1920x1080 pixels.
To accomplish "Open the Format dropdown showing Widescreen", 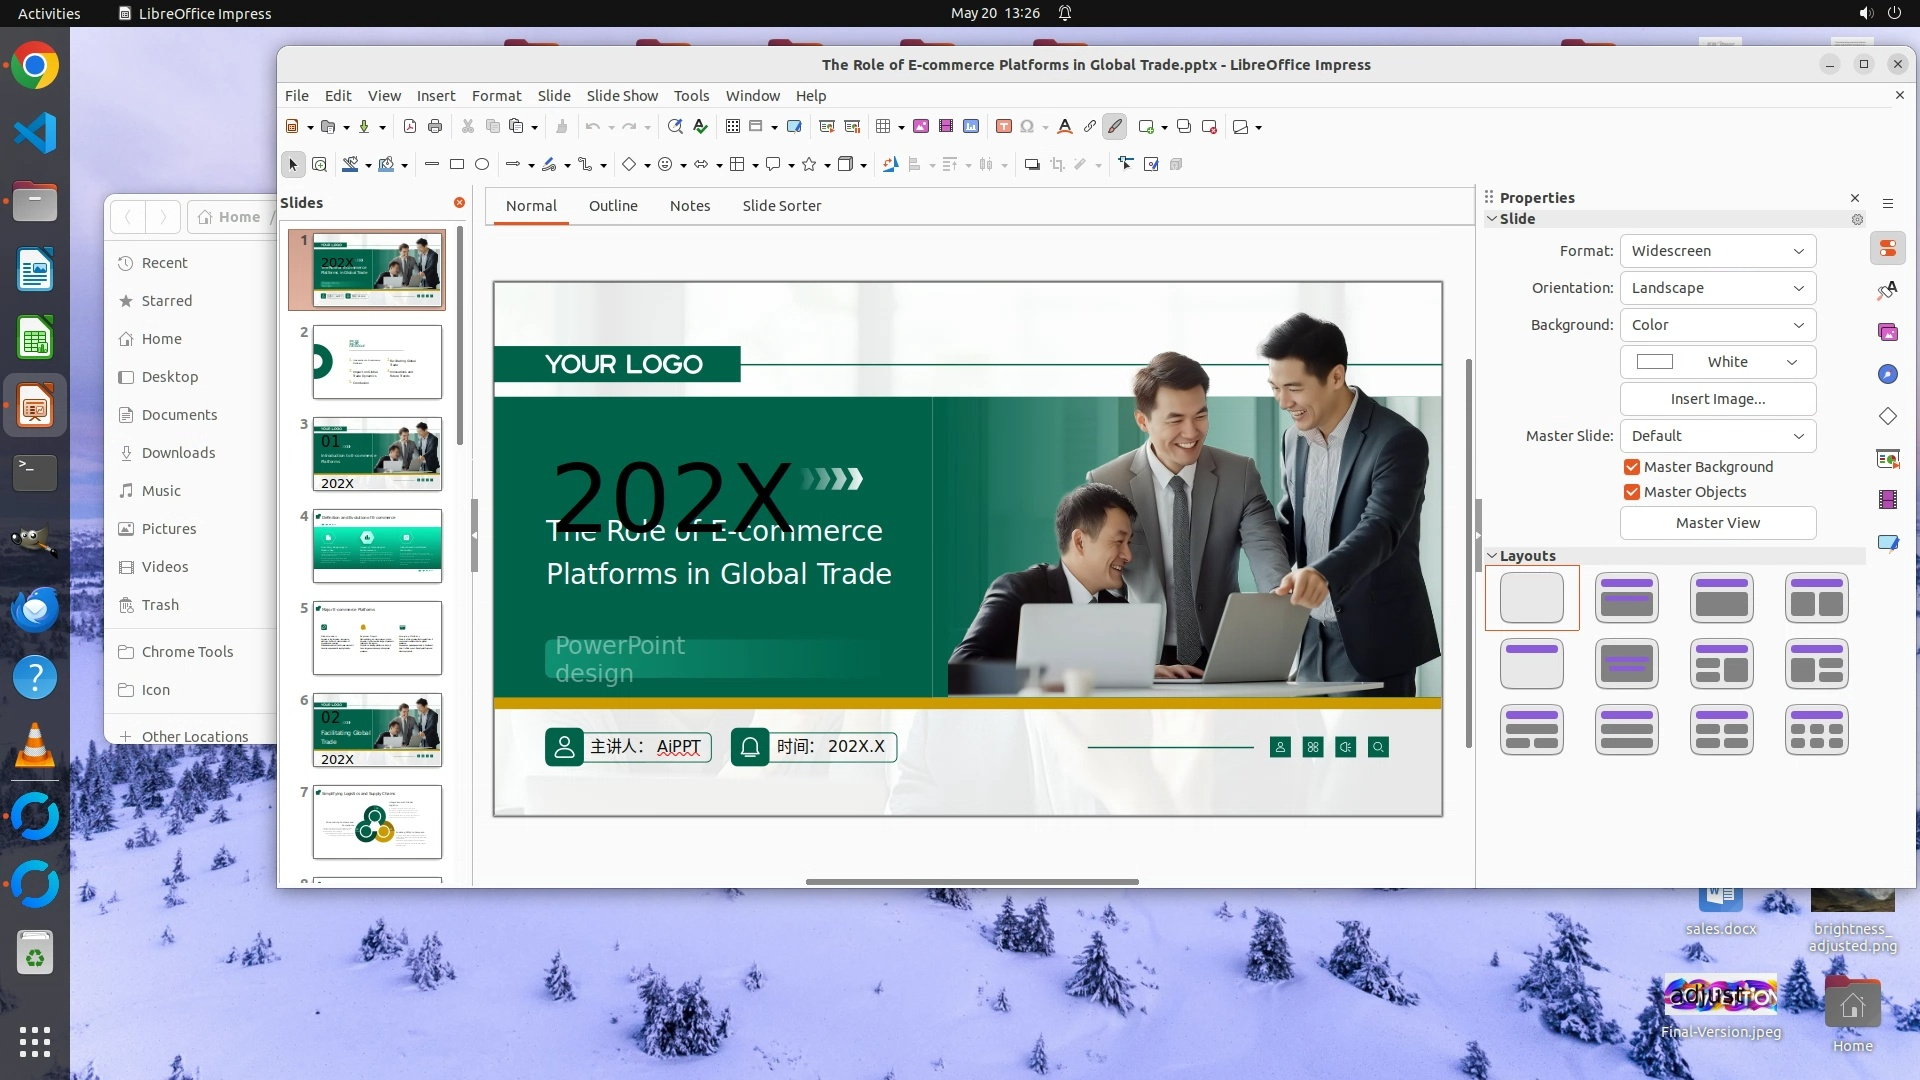I will point(1717,251).
